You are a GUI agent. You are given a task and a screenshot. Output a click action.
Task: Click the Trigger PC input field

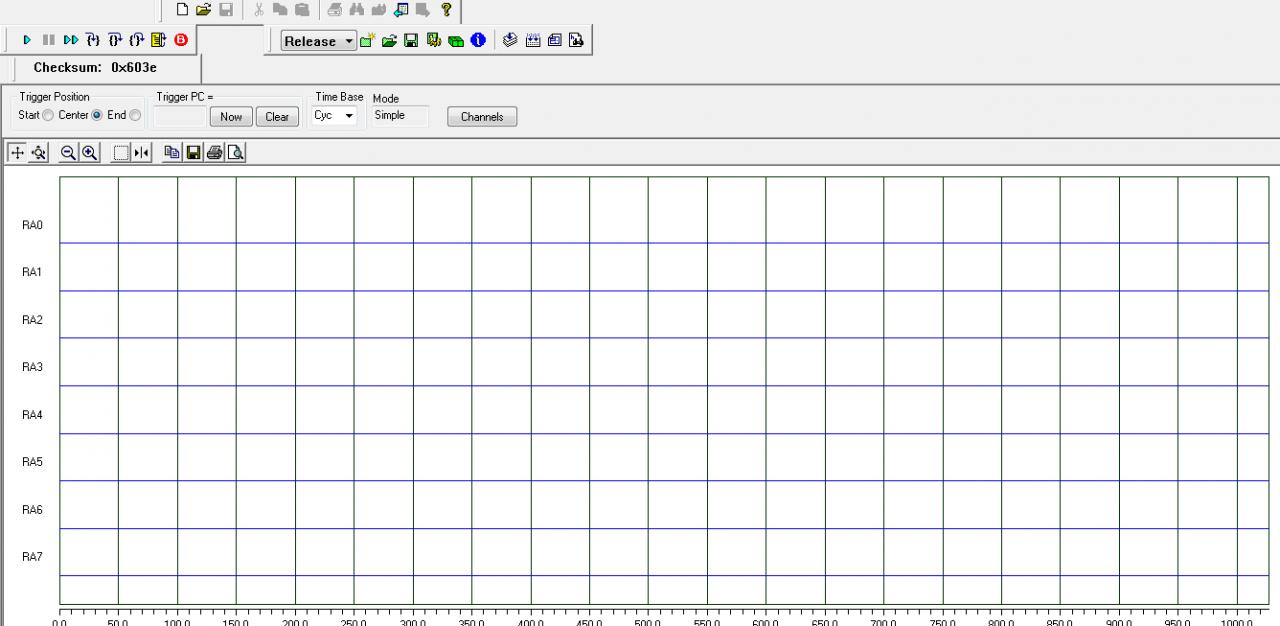coord(180,116)
